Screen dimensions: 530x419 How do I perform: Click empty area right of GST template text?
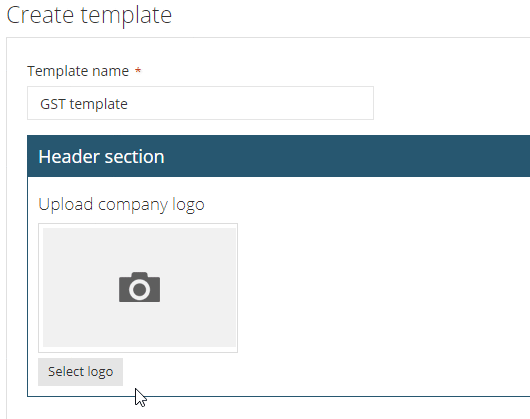tap(250, 103)
